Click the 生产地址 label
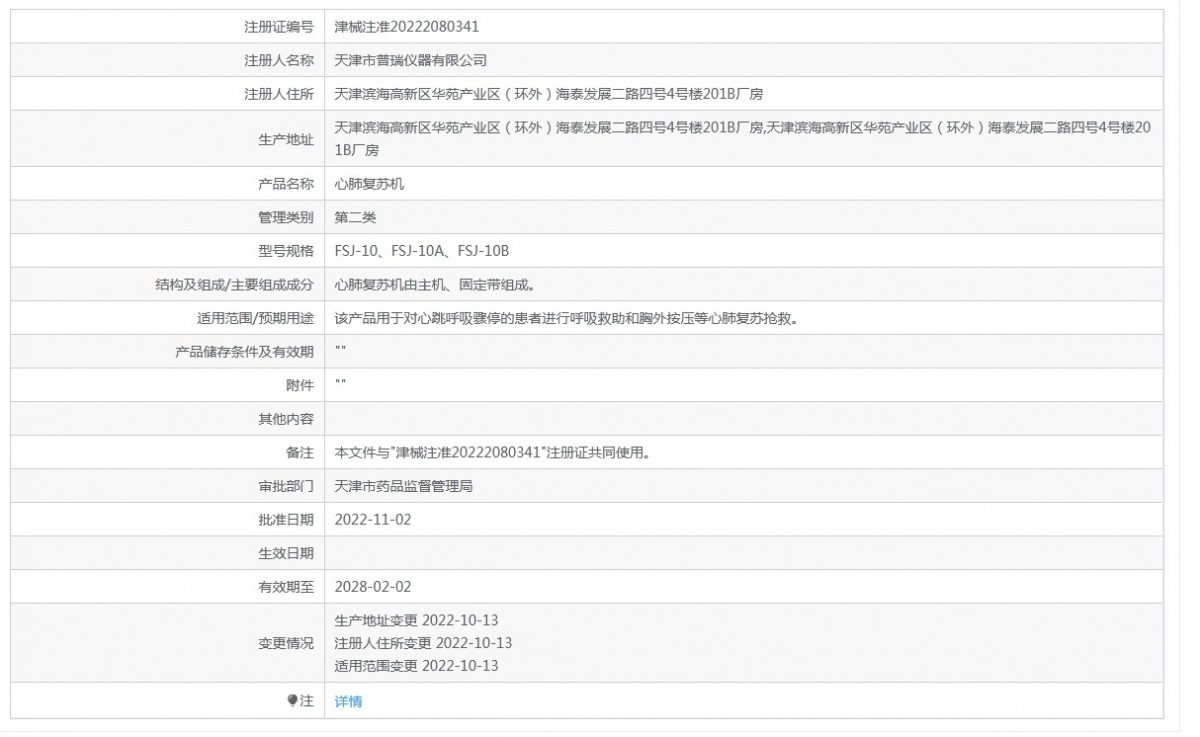Viewport: 1200px width, 737px height. (x=286, y=139)
